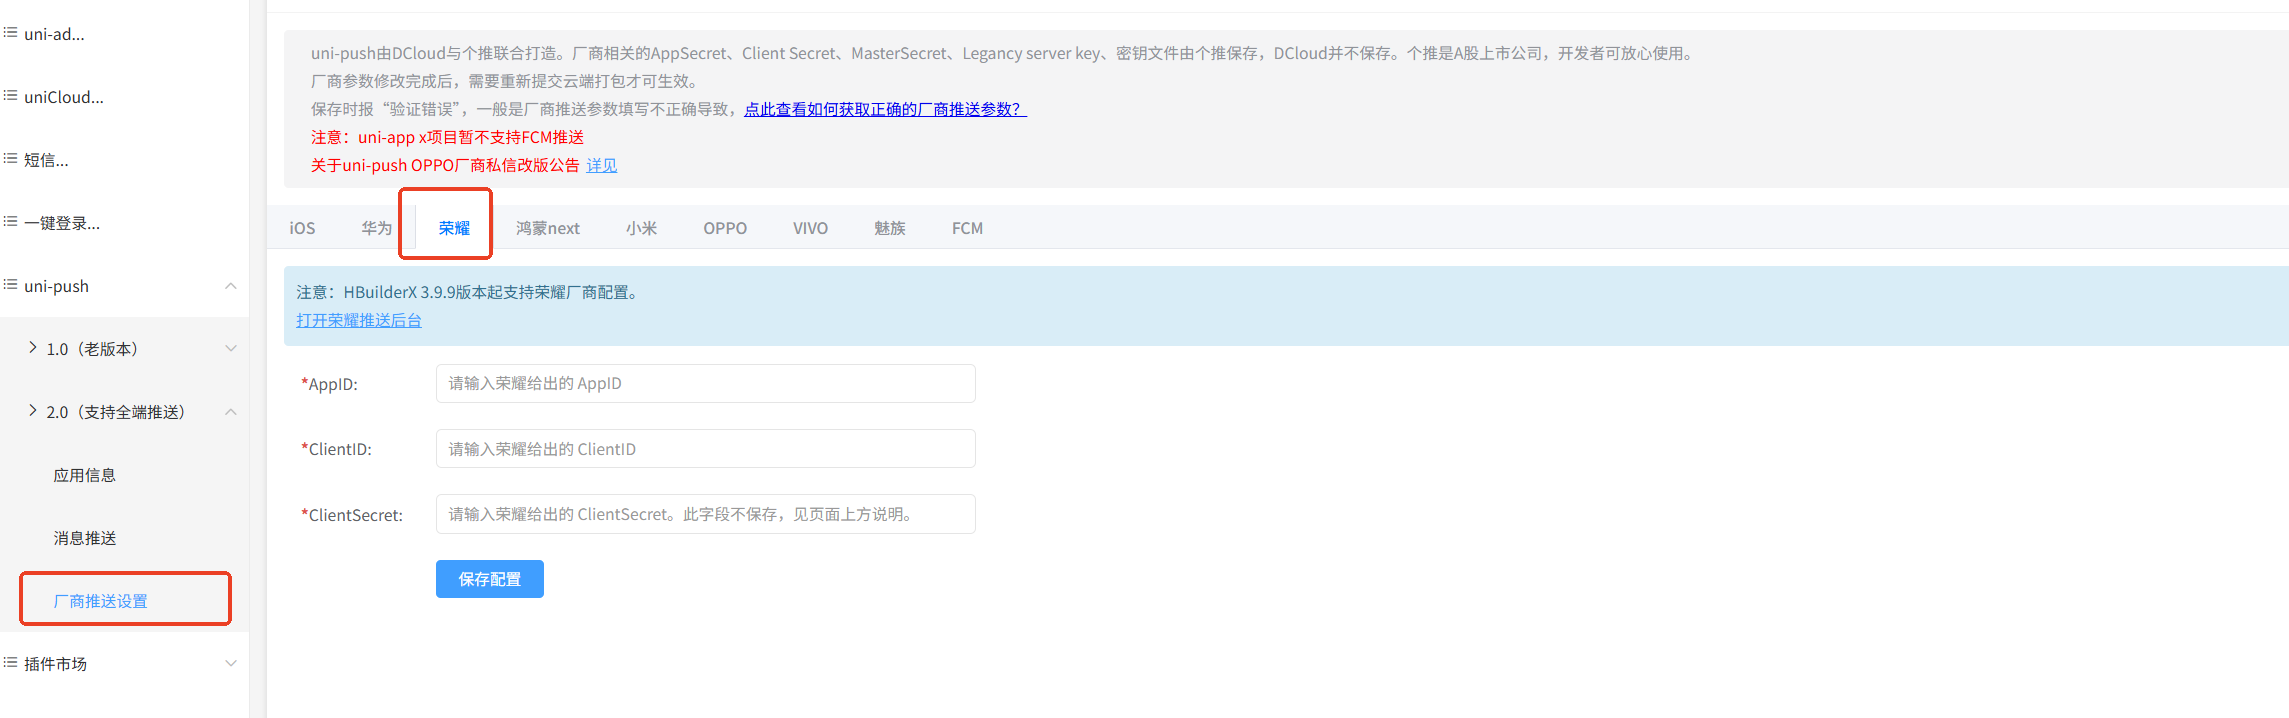Click the notice about HBuilderX 3.9.9版本
The width and height of the screenshot is (2289, 718).
click(x=470, y=292)
